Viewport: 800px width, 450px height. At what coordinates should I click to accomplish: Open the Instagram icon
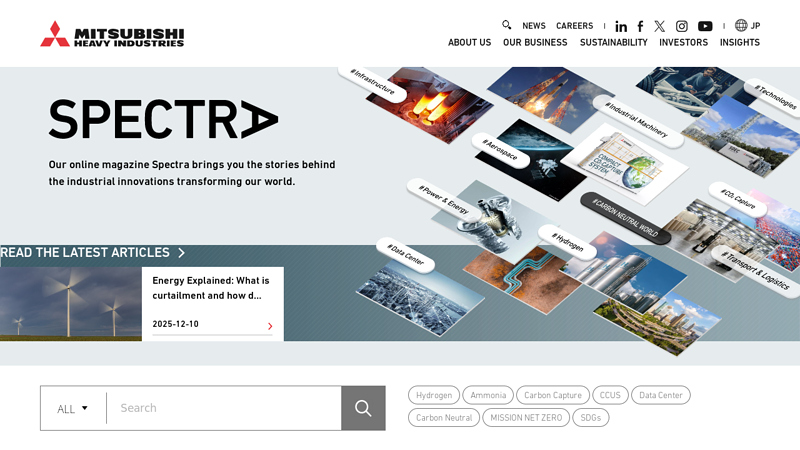coord(682,26)
